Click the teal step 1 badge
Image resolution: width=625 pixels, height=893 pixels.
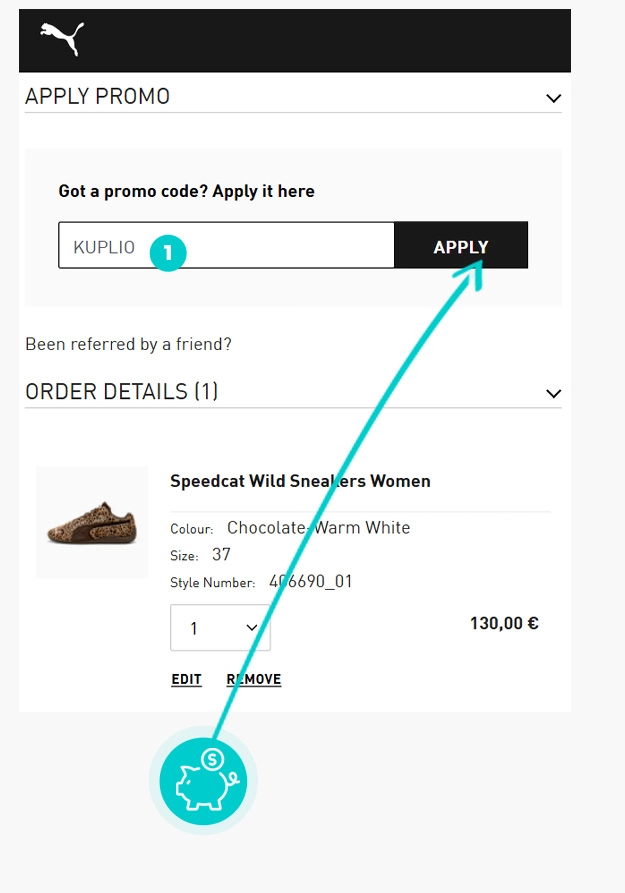coord(168,253)
